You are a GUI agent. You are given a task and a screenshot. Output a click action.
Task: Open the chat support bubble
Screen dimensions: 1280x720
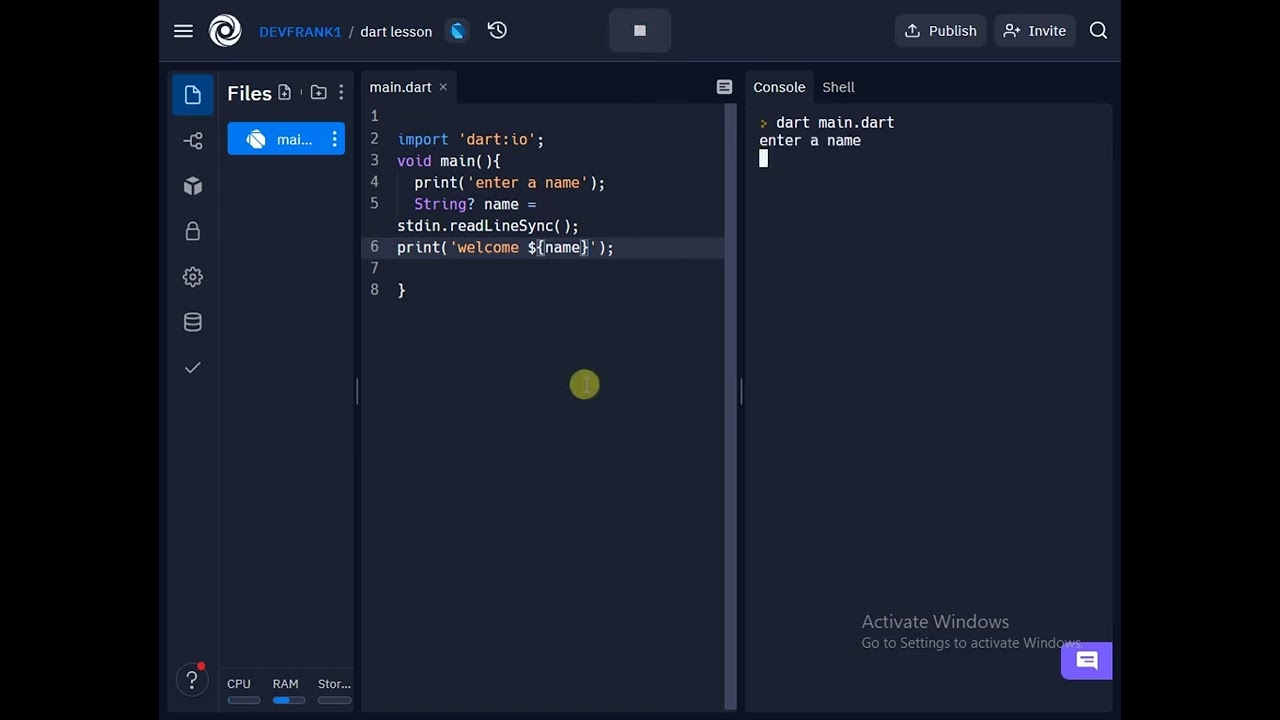(1086, 661)
